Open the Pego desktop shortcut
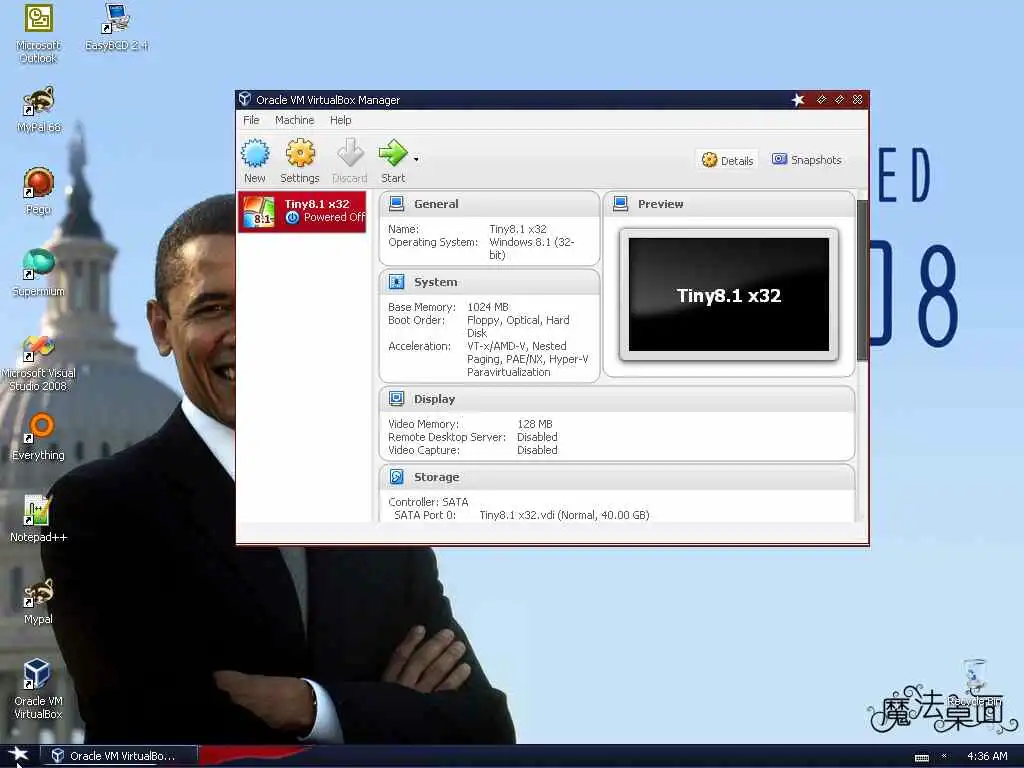Image resolution: width=1024 pixels, height=768 pixels. (39, 191)
